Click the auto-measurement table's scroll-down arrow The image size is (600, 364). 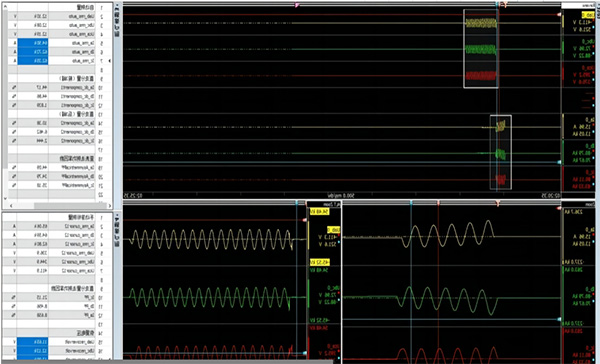5,198
